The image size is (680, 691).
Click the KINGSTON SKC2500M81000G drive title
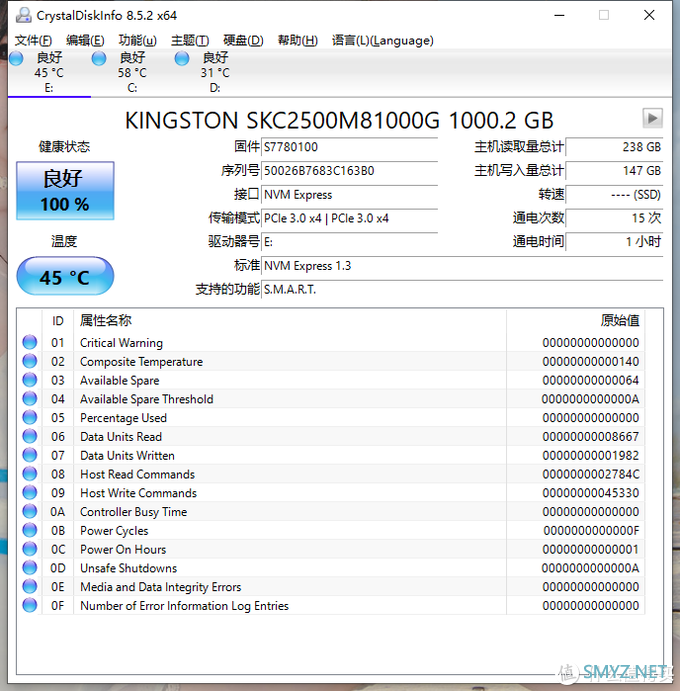(339, 120)
